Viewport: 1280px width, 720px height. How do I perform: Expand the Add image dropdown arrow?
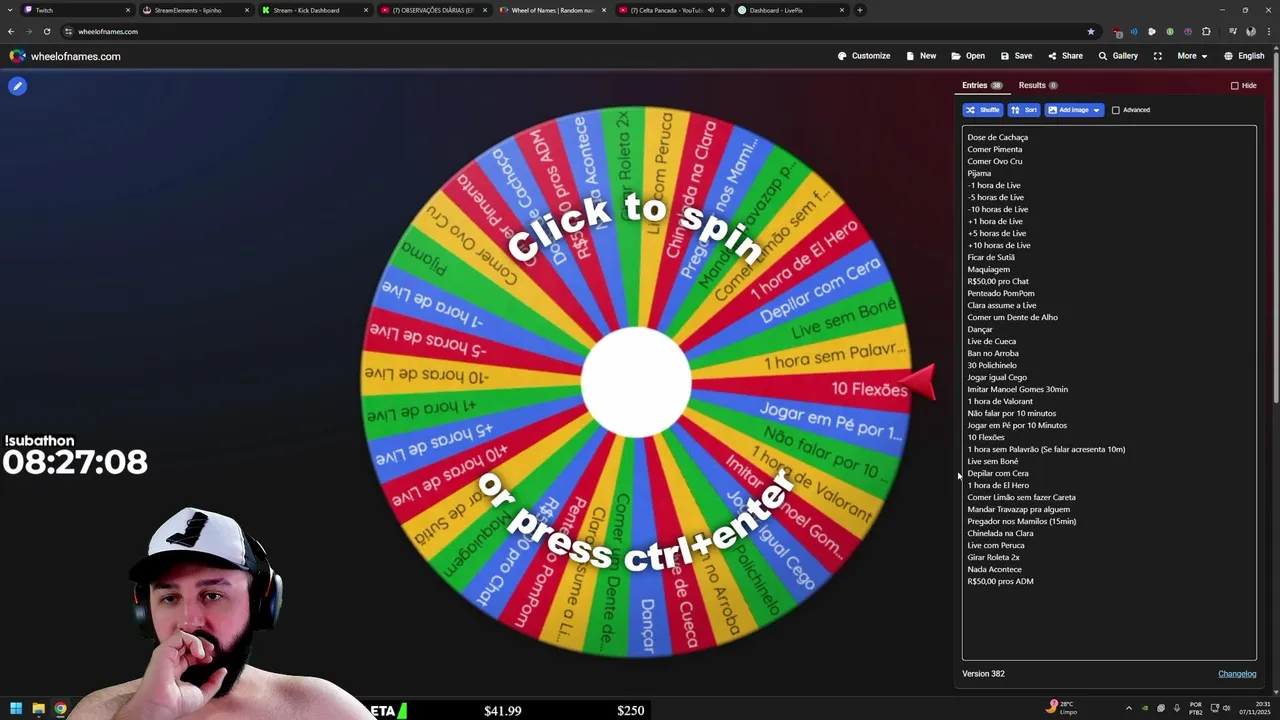1096,110
